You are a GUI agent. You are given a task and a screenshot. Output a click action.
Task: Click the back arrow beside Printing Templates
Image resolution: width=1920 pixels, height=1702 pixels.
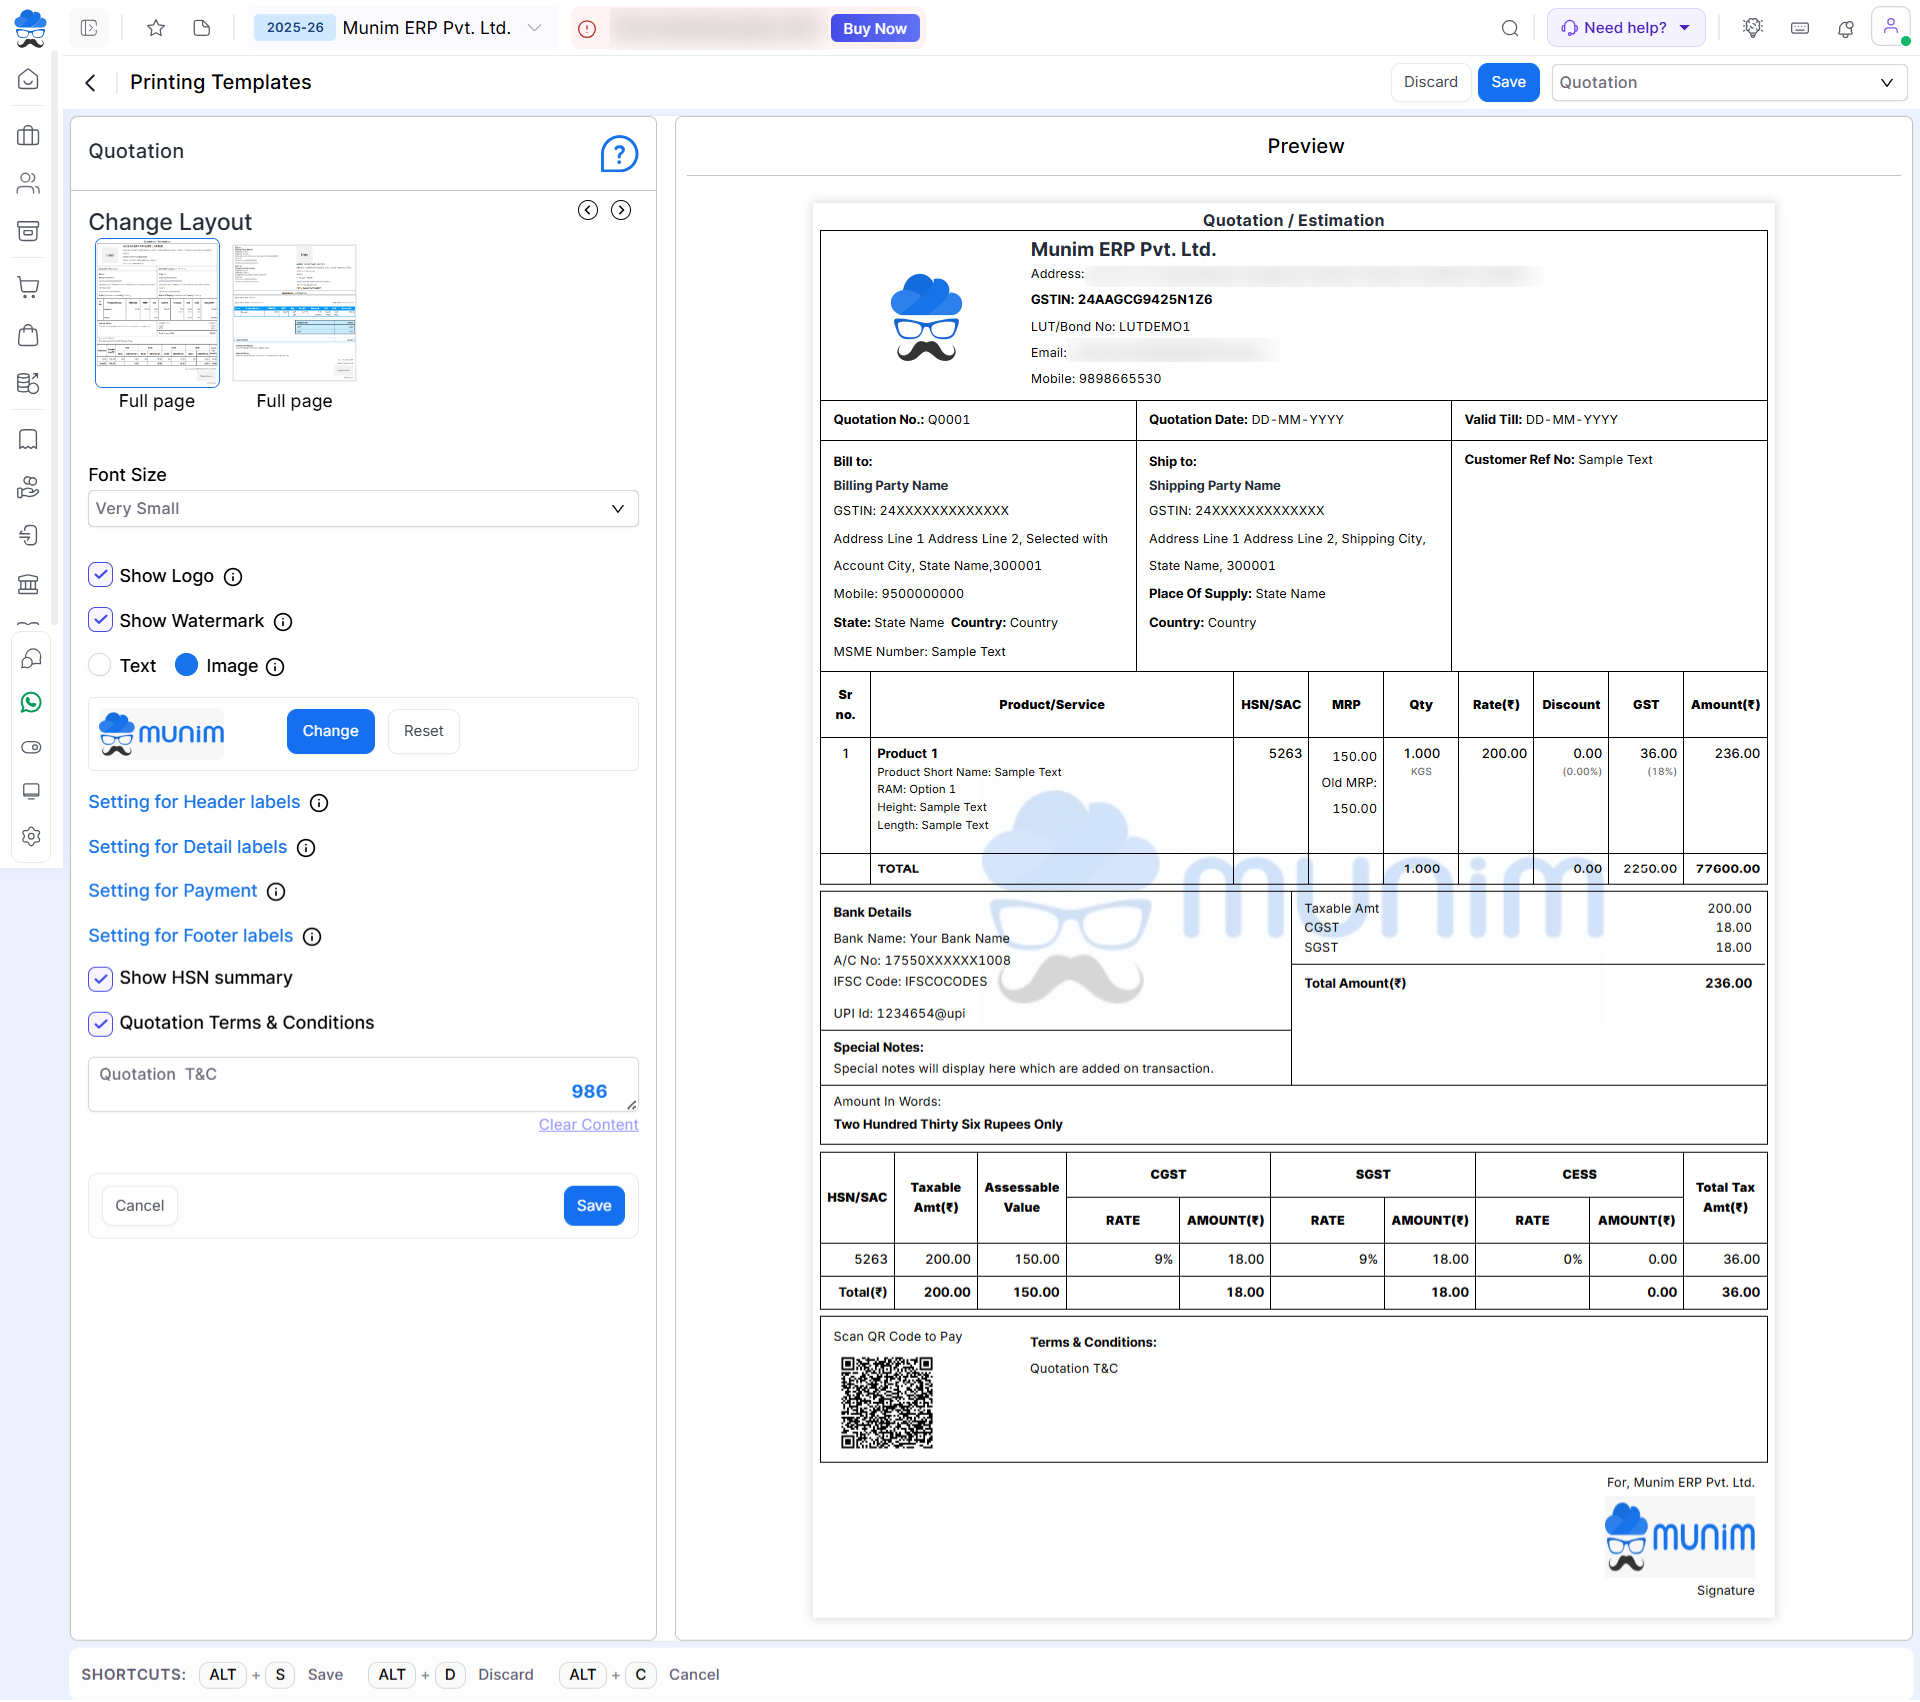click(91, 83)
